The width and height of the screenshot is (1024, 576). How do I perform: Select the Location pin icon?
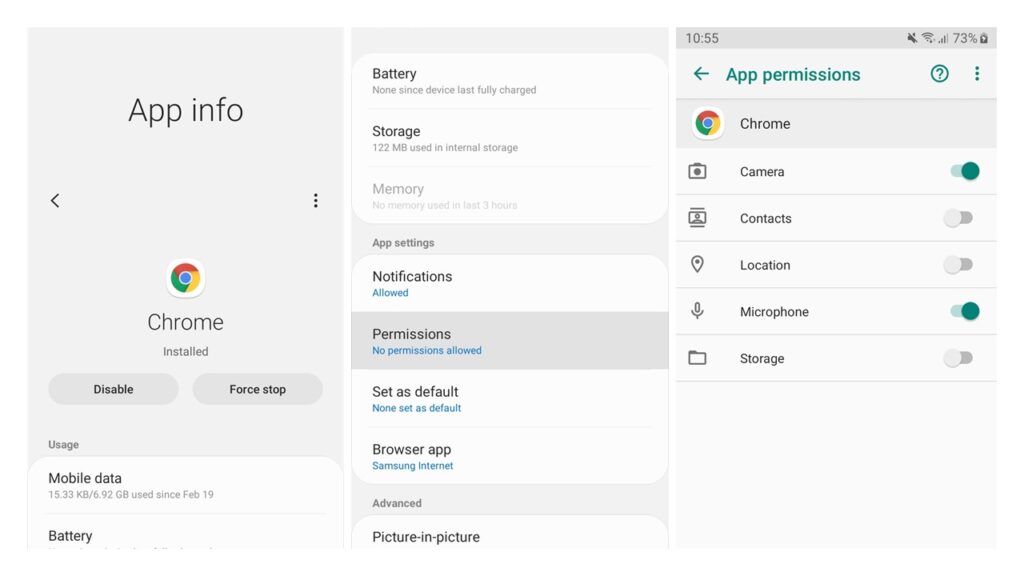(699, 265)
